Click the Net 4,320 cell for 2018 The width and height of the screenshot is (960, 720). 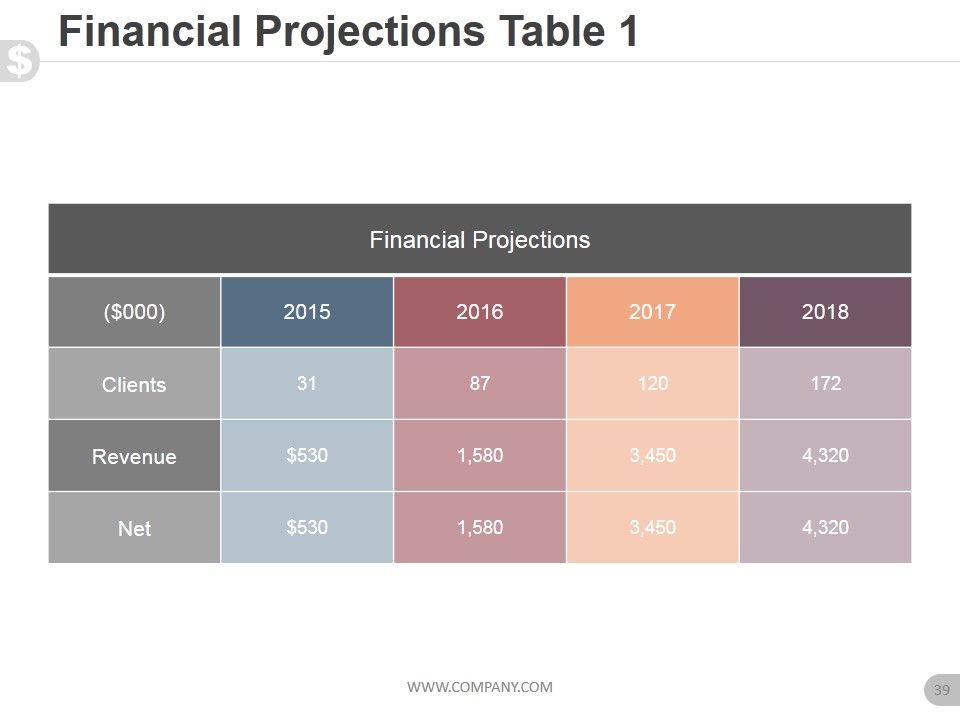825,528
